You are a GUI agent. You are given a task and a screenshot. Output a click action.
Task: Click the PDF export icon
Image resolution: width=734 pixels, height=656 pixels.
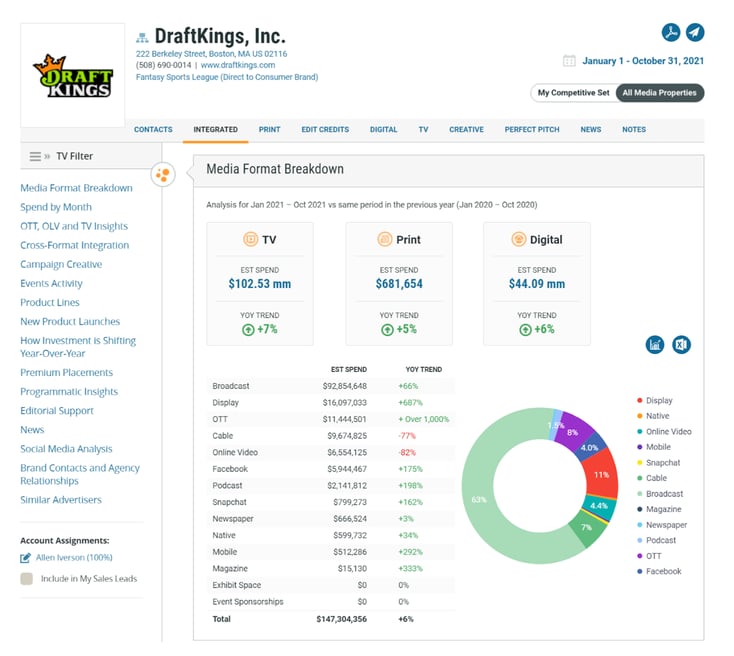tap(671, 32)
